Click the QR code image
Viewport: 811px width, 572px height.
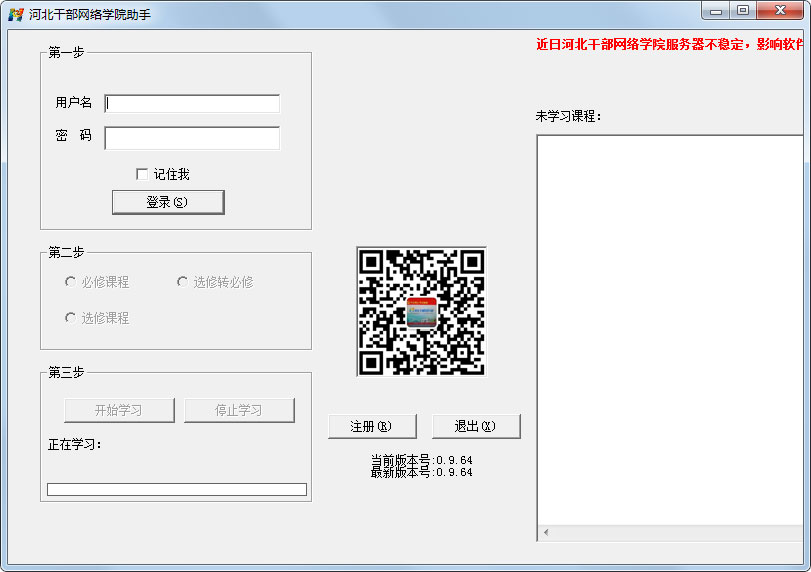pyautogui.click(x=422, y=311)
